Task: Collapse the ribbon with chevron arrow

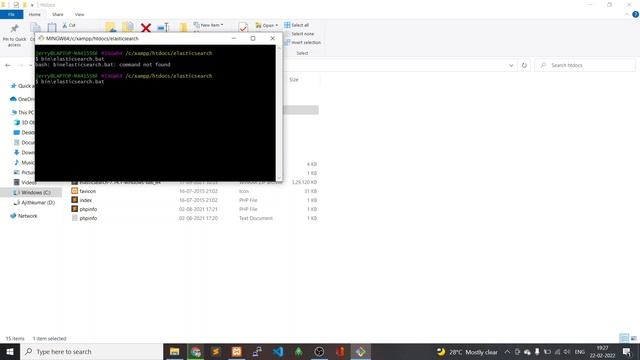Action: click(627, 14)
